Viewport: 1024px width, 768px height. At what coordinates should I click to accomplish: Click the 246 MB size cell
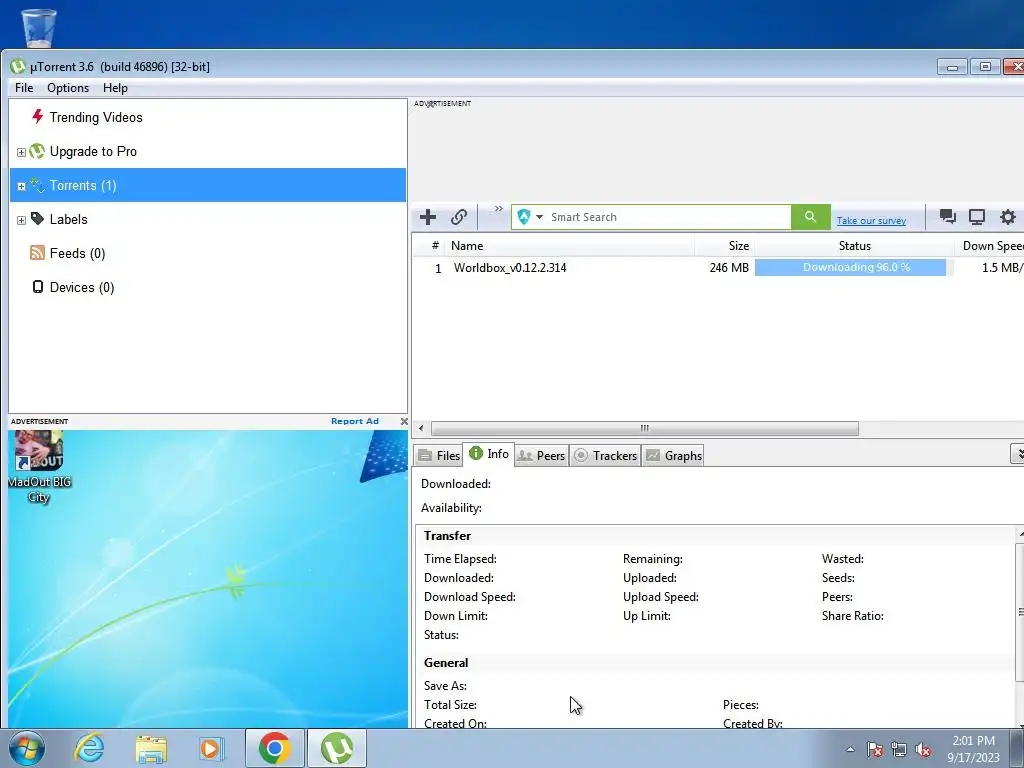coord(729,268)
